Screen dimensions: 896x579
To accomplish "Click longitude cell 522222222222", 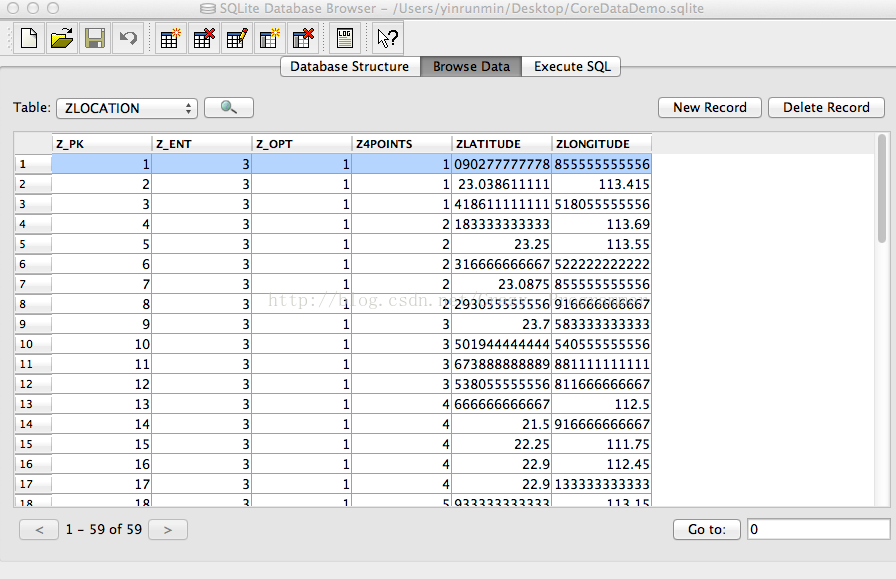I will click(x=602, y=264).
